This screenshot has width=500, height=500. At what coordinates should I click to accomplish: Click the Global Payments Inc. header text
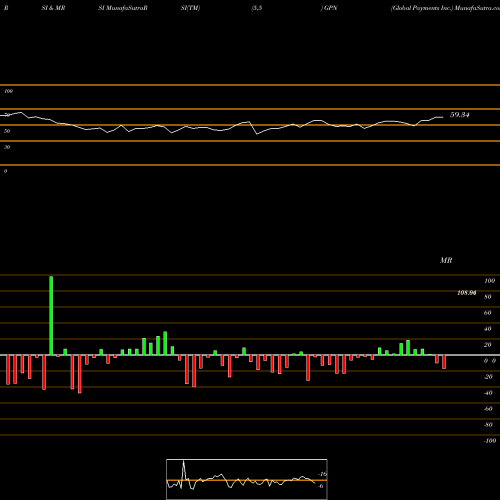tap(422, 8)
